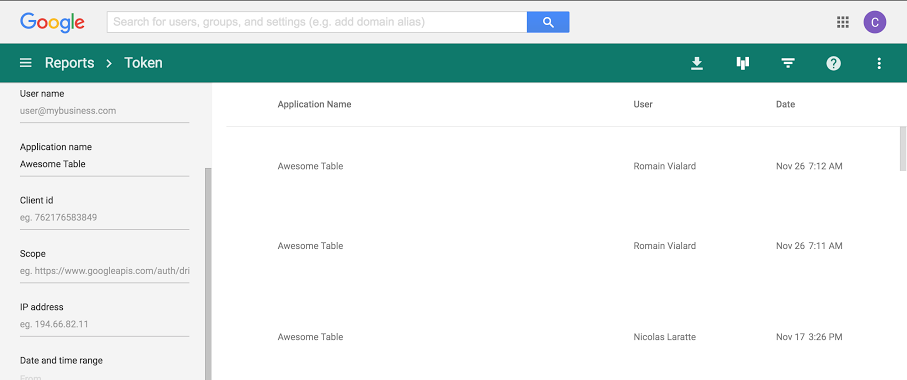
Task: Click the Client id filter field
Action: pos(104,218)
